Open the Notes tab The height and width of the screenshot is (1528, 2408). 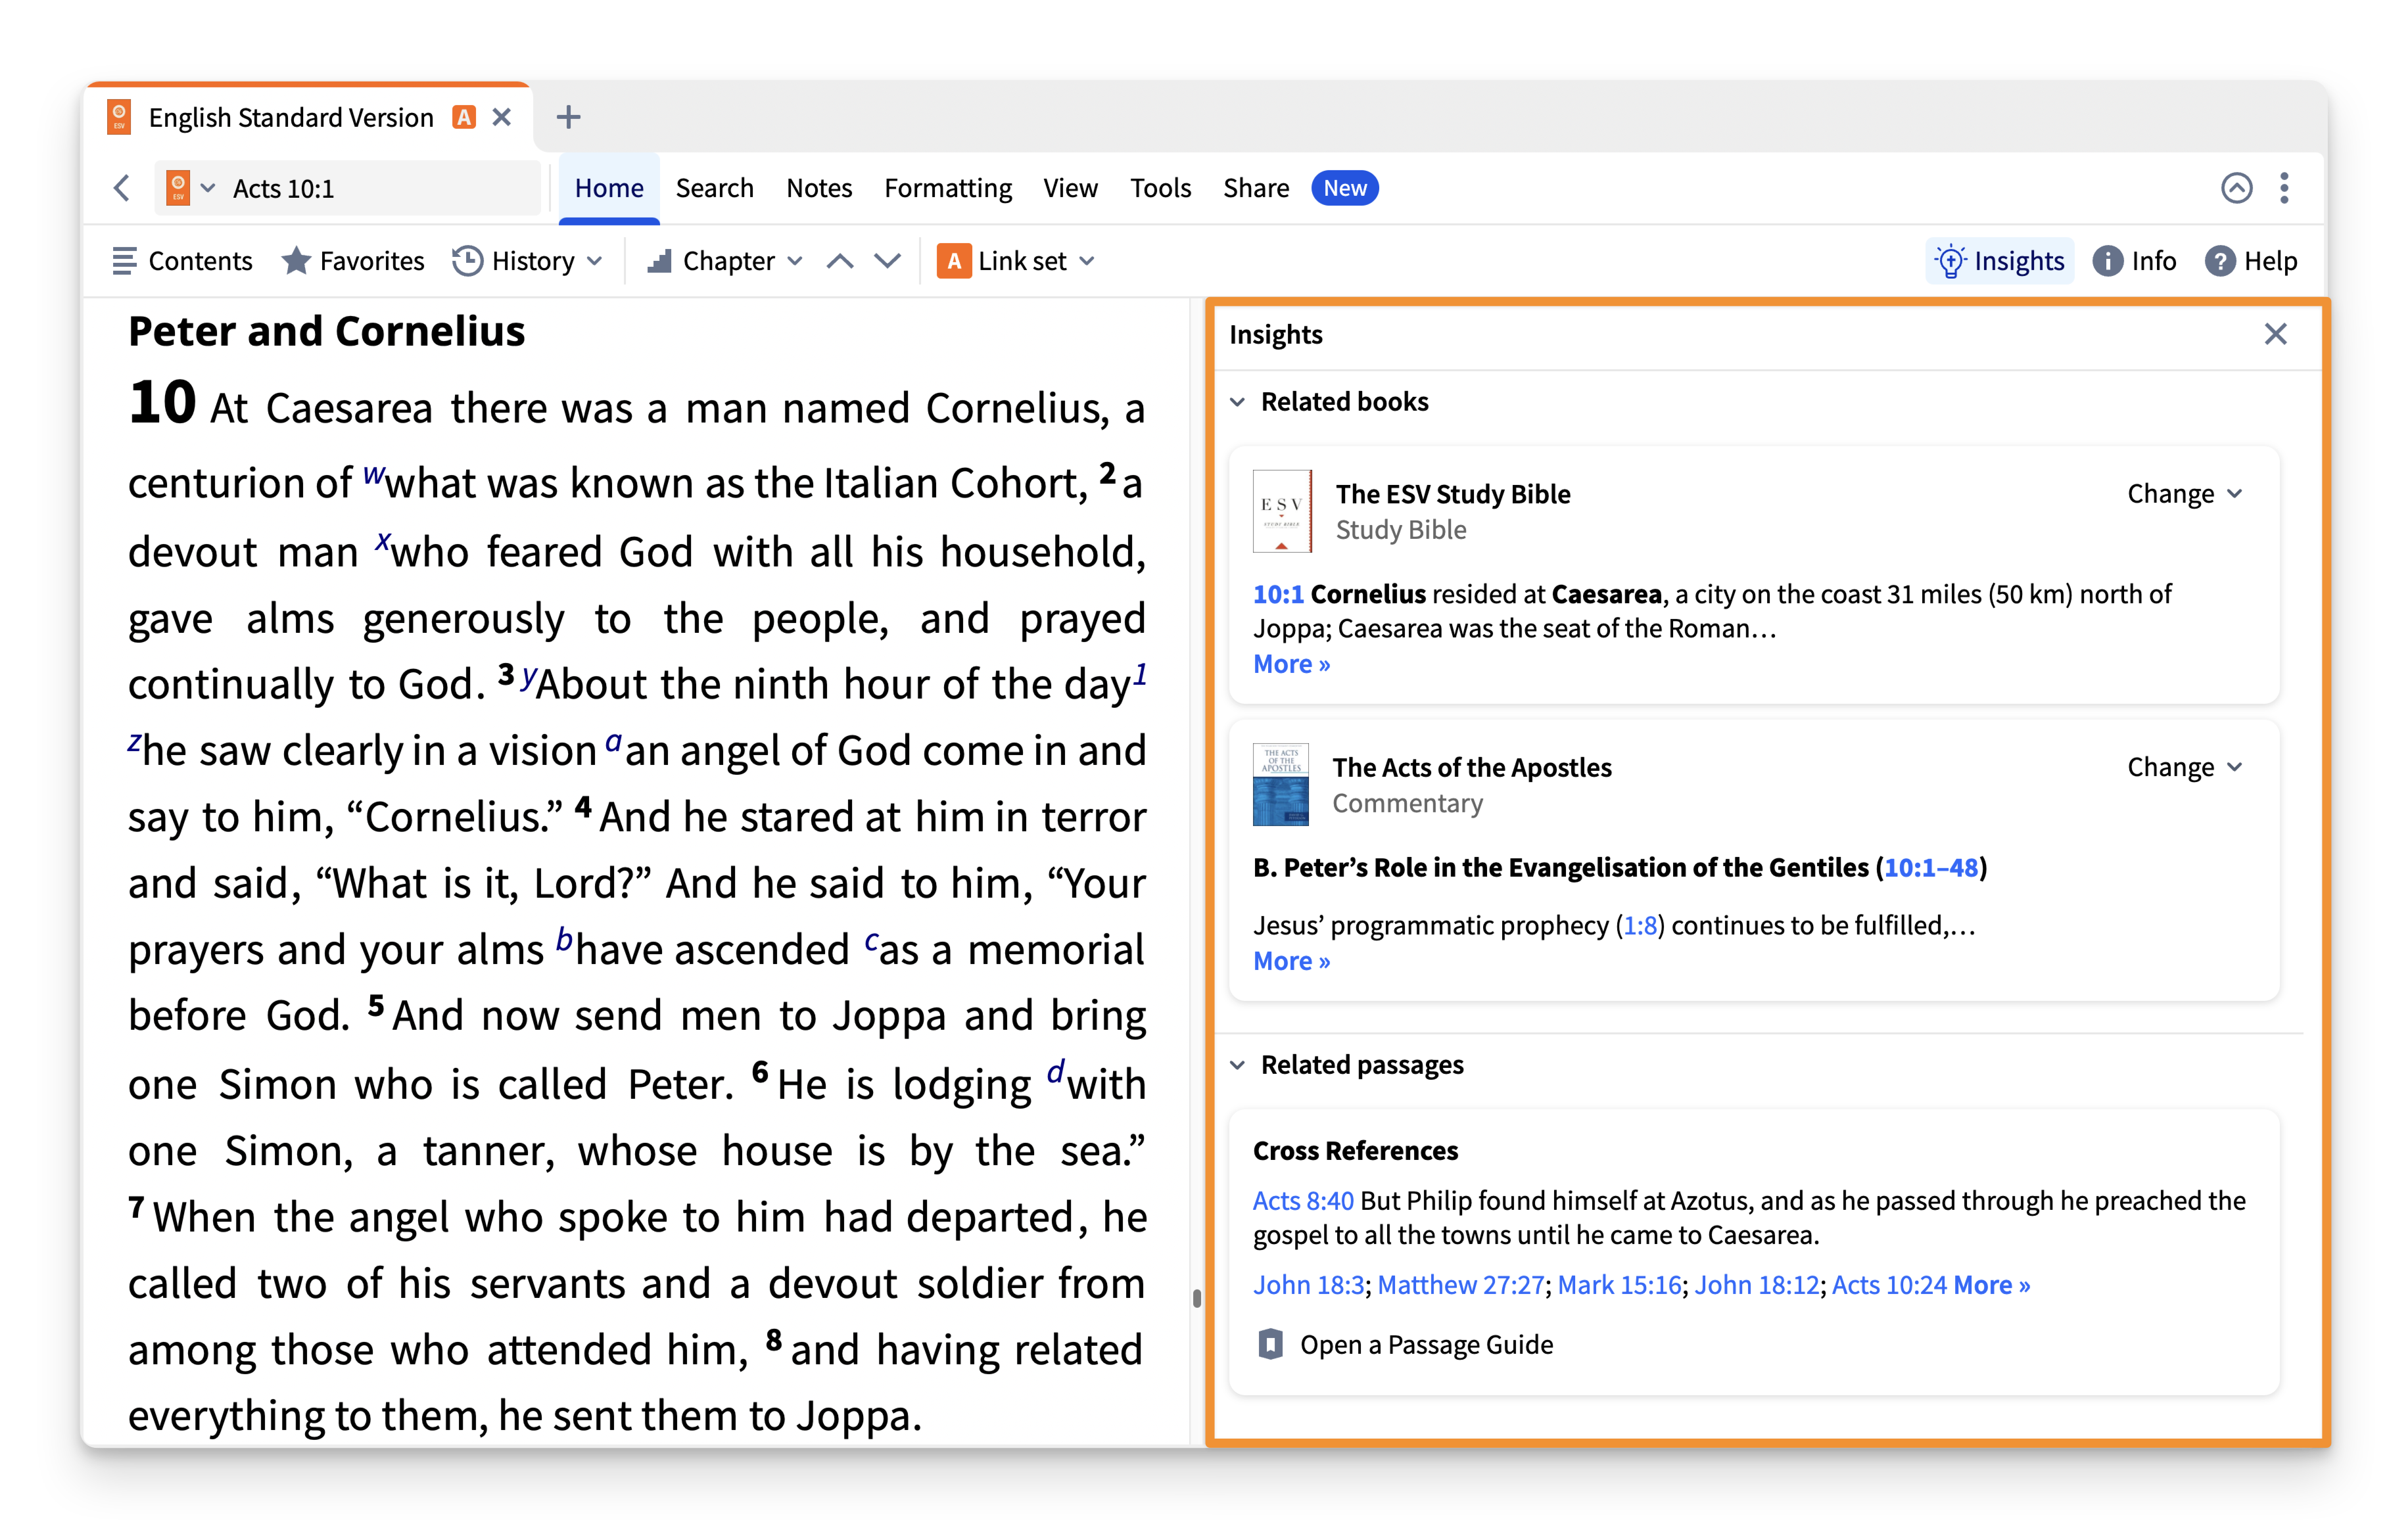point(819,188)
